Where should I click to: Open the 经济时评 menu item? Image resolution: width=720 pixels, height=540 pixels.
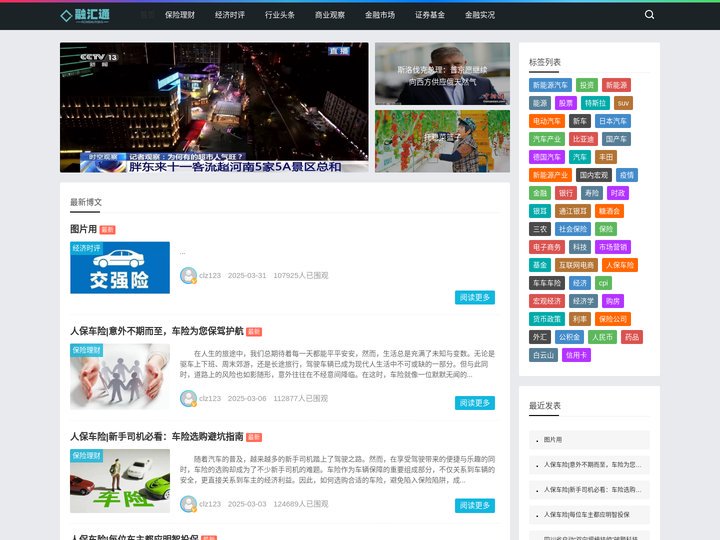[230, 15]
